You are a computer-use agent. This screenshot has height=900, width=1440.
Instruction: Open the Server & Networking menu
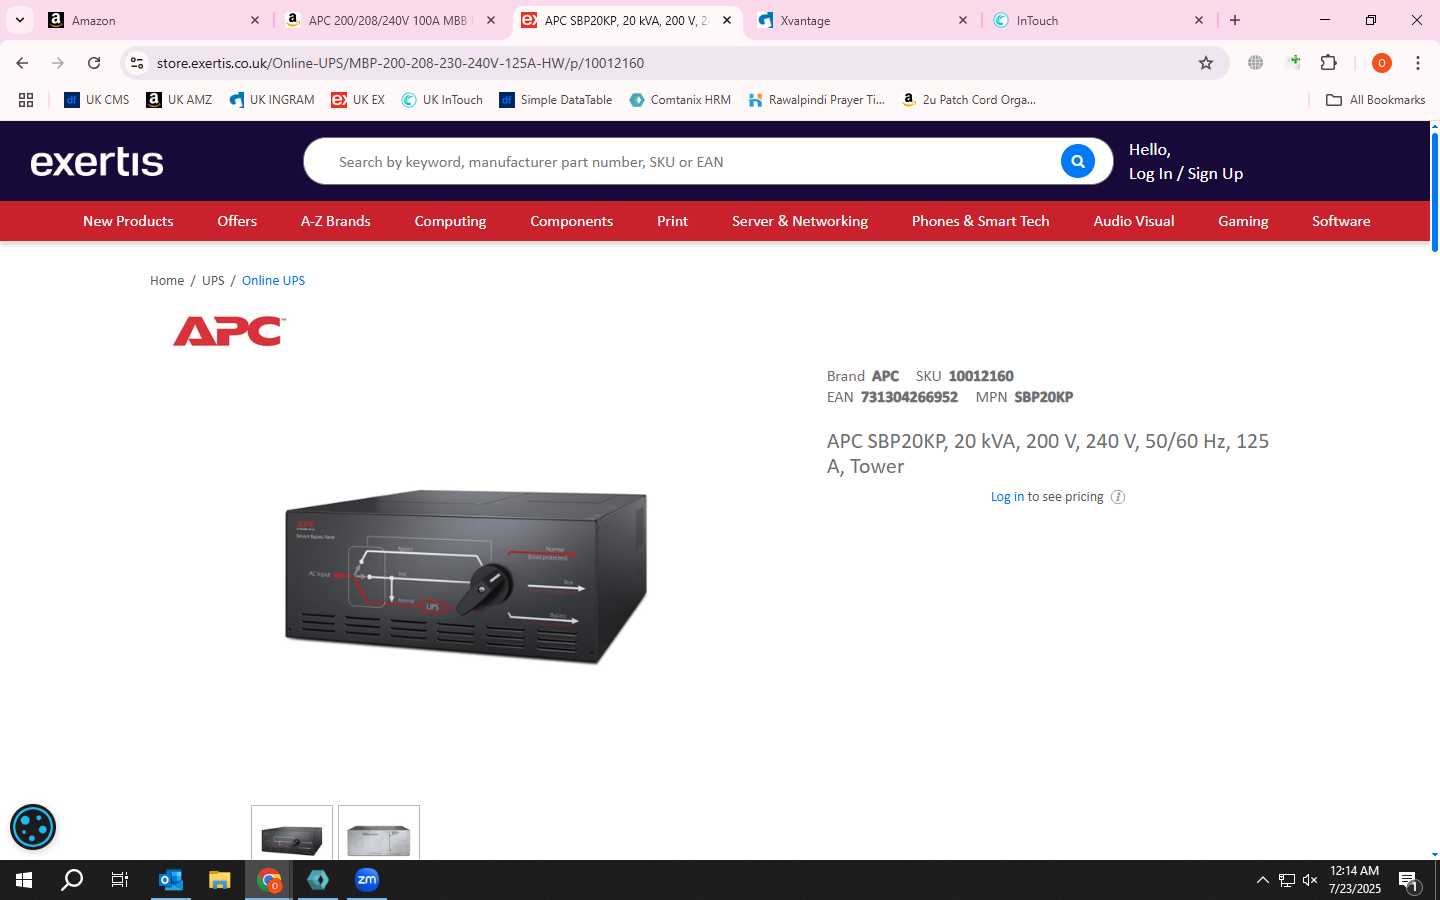coord(800,221)
